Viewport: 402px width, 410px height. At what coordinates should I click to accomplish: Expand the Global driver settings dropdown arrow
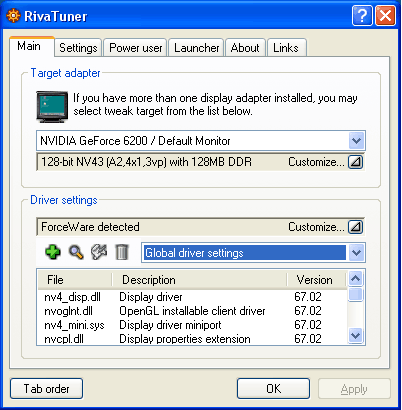[x=356, y=253]
